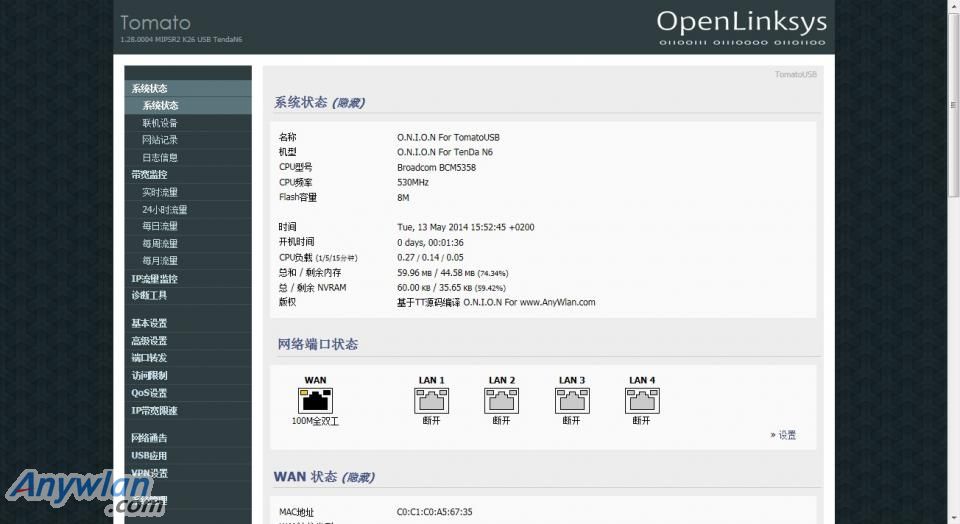Click the 网络端口状态 section heading
Viewport: 960px width, 524px height.
[318, 345]
